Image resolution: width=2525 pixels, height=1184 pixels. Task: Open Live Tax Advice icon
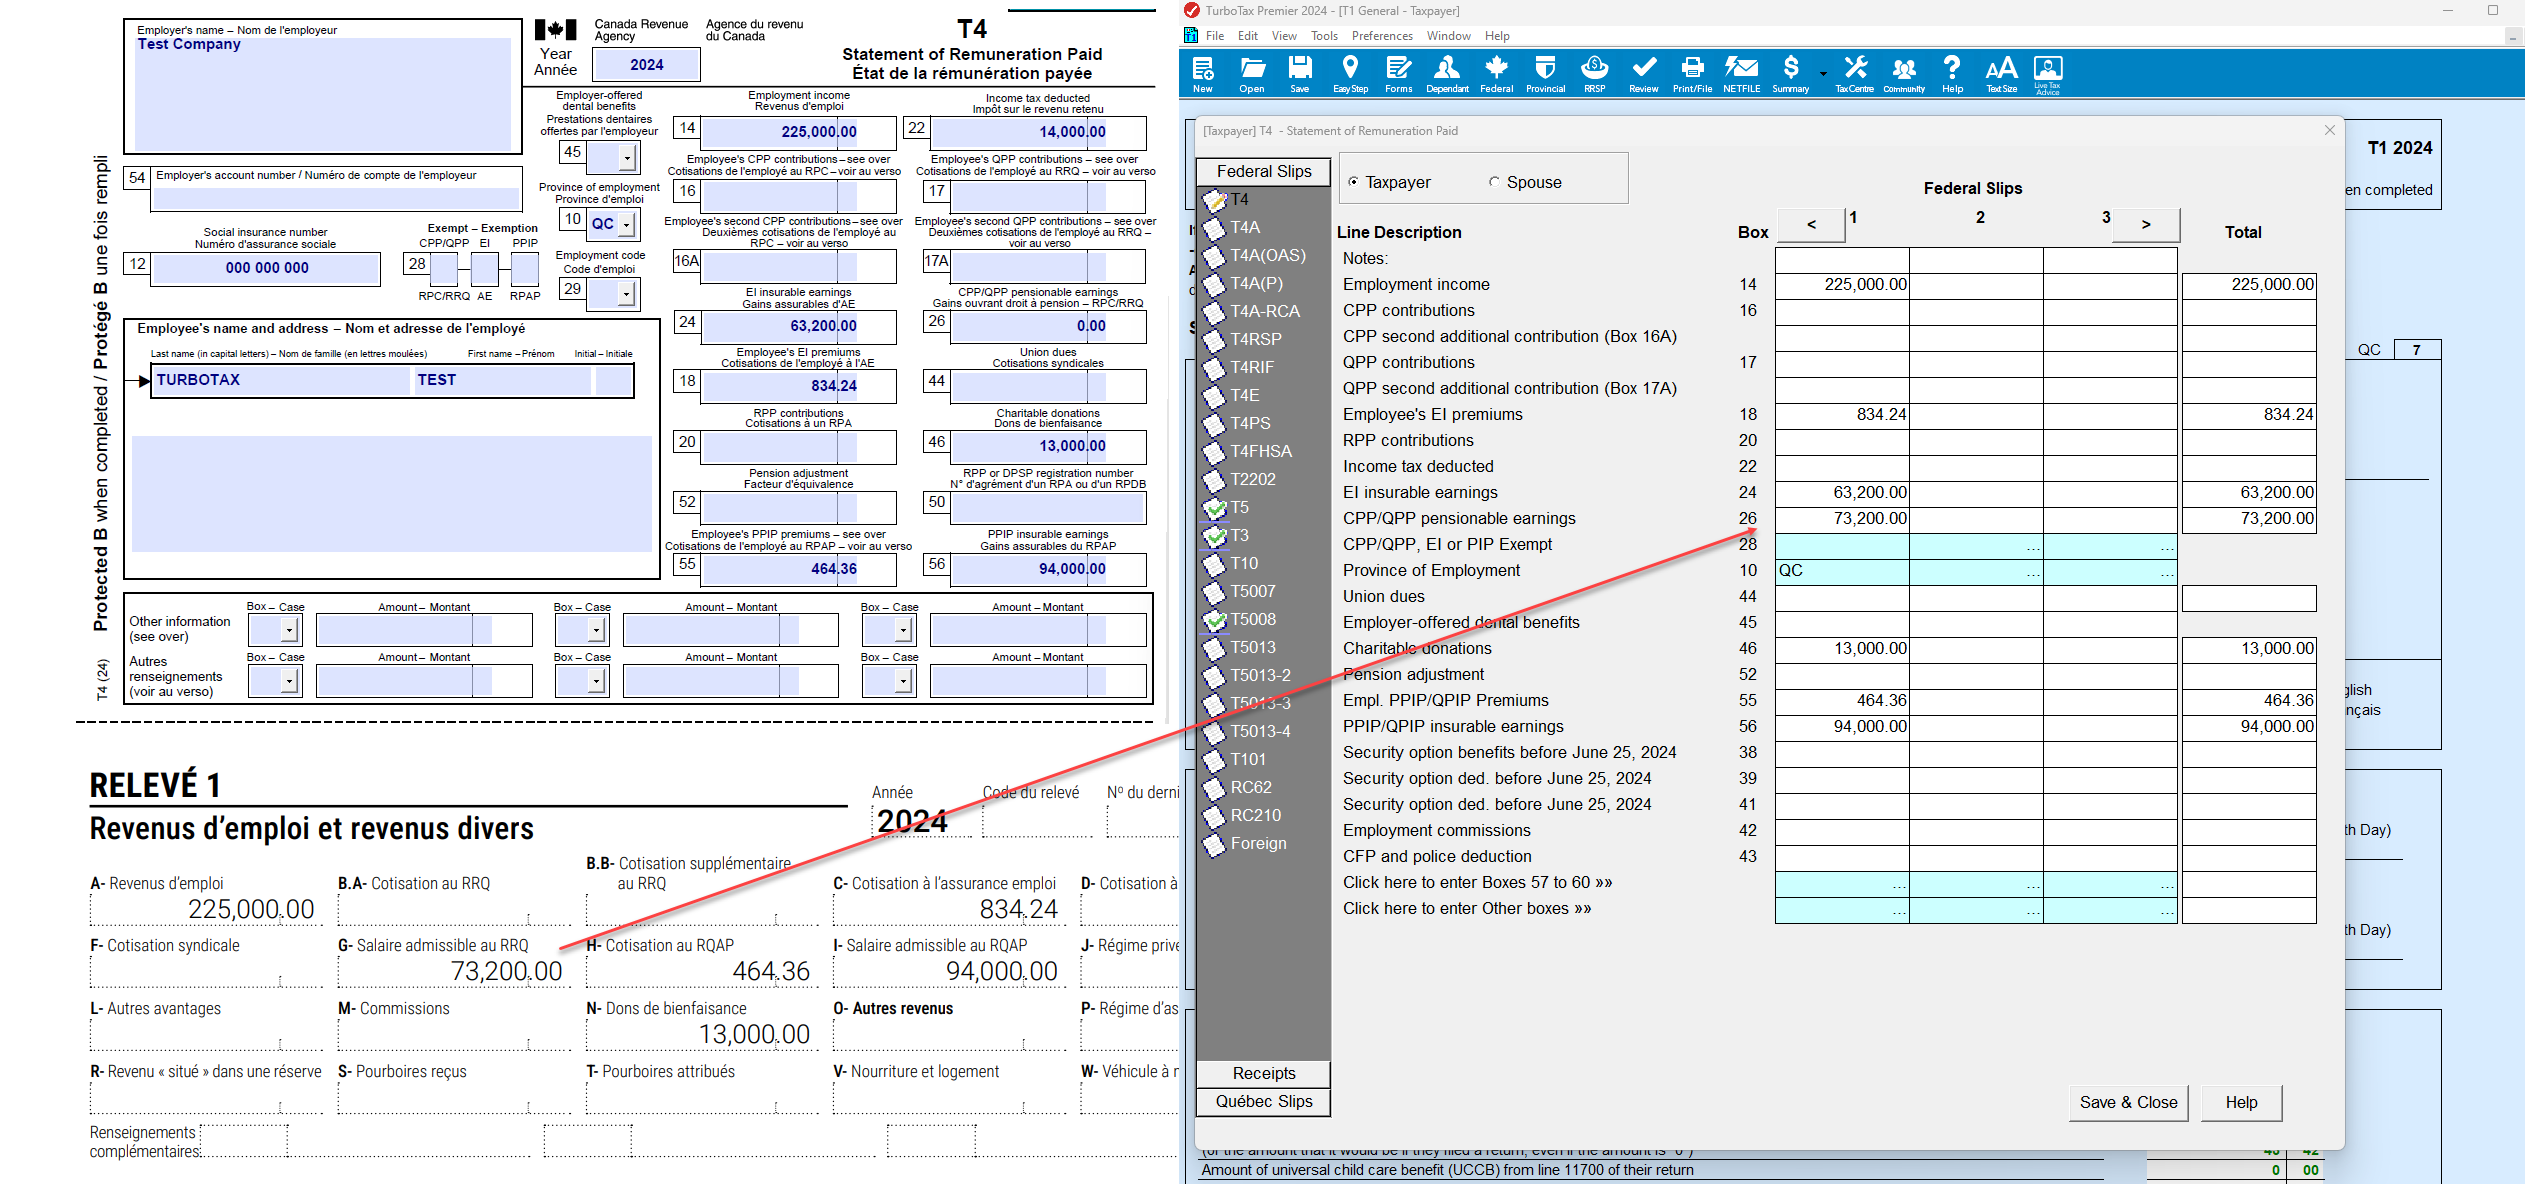tap(2047, 74)
